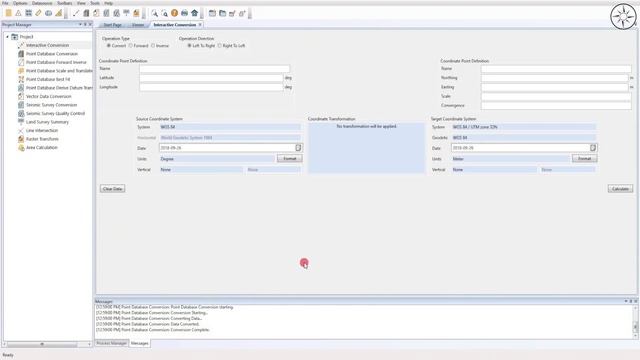Viewport: 640px width, 360px height.
Task: Open the Project Manager panel dropdown arrow
Action: point(80,24)
